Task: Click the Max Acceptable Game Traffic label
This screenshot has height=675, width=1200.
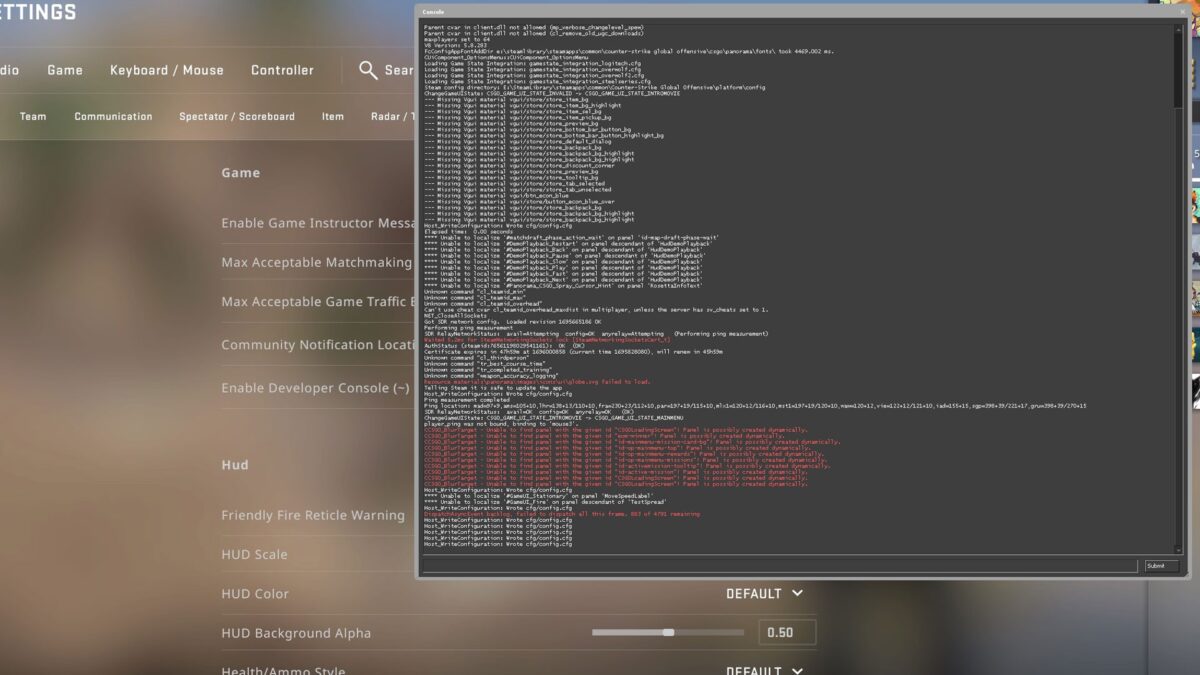Action: (x=318, y=301)
